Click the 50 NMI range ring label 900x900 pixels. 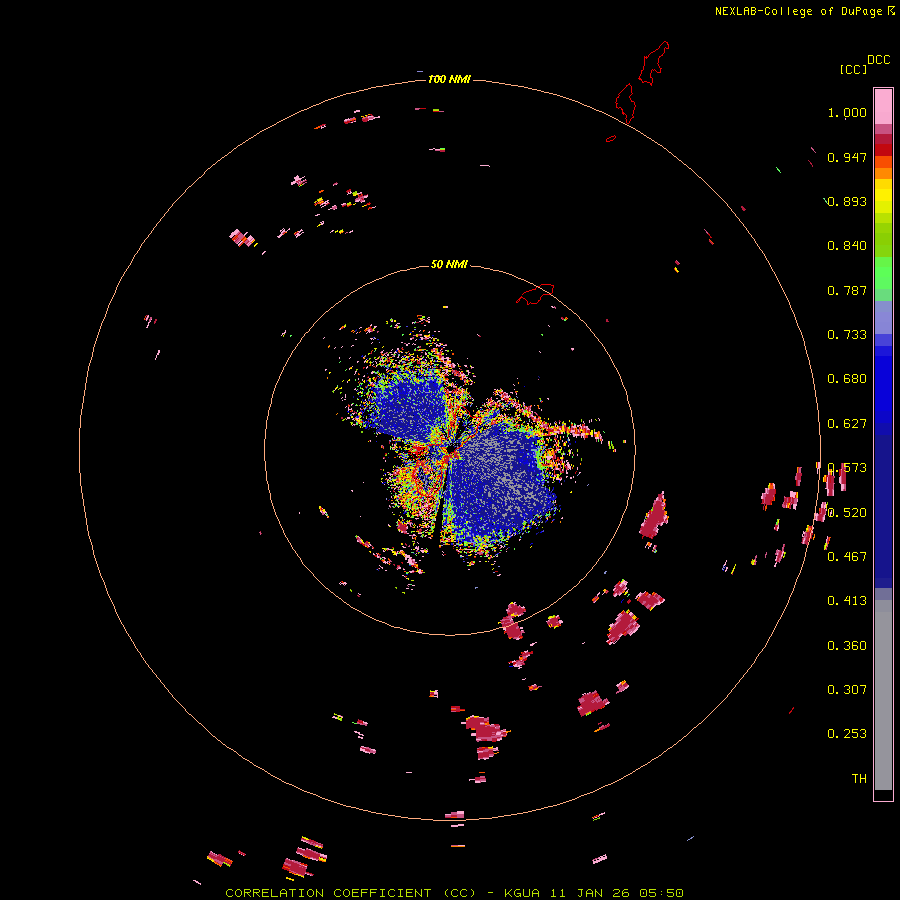pyautogui.click(x=449, y=264)
